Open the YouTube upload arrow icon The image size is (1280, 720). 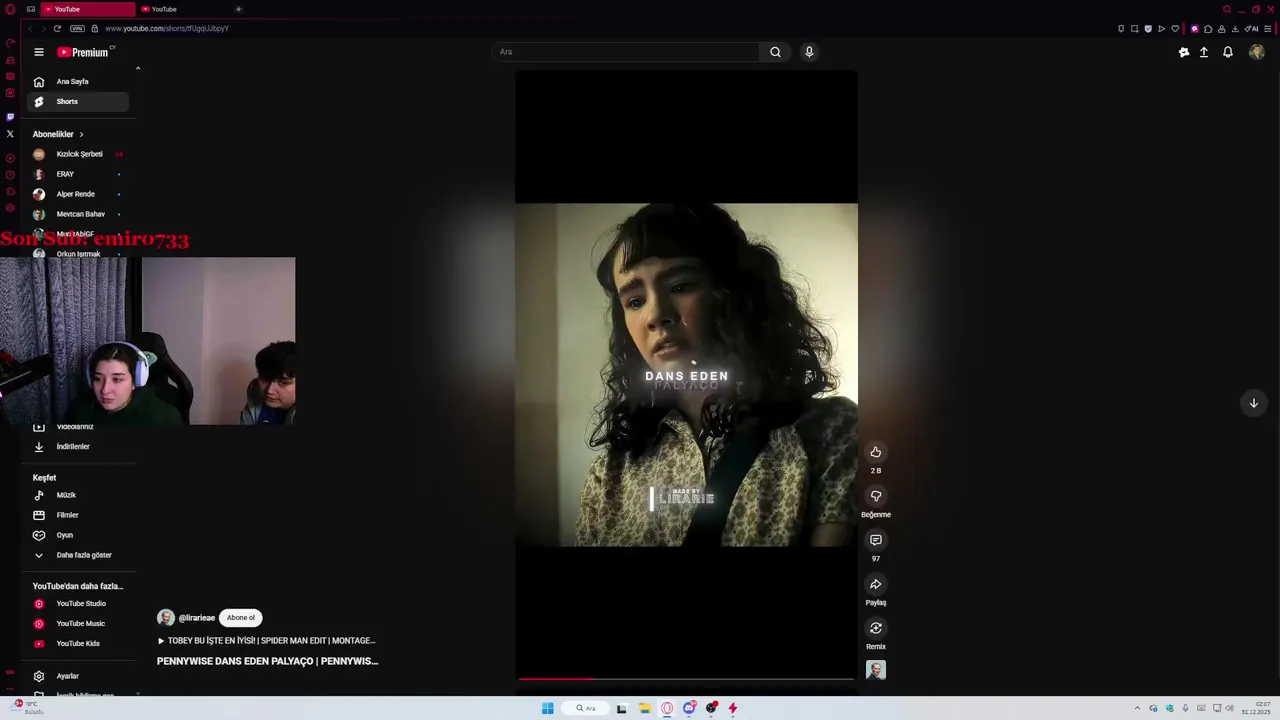[1204, 52]
